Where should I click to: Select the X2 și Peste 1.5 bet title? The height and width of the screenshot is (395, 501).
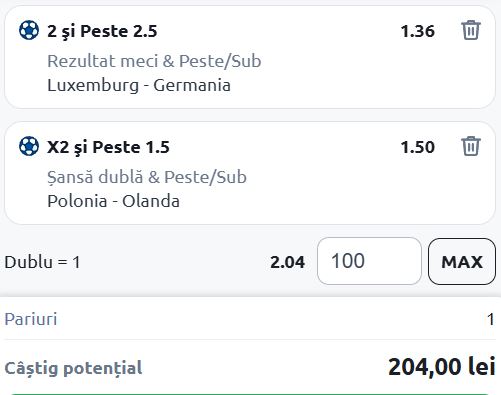point(108,147)
